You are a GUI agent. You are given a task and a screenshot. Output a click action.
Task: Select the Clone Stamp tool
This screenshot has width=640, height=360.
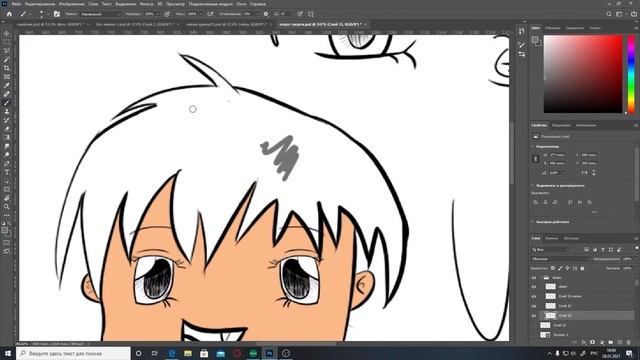pyautogui.click(x=7, y=111)
